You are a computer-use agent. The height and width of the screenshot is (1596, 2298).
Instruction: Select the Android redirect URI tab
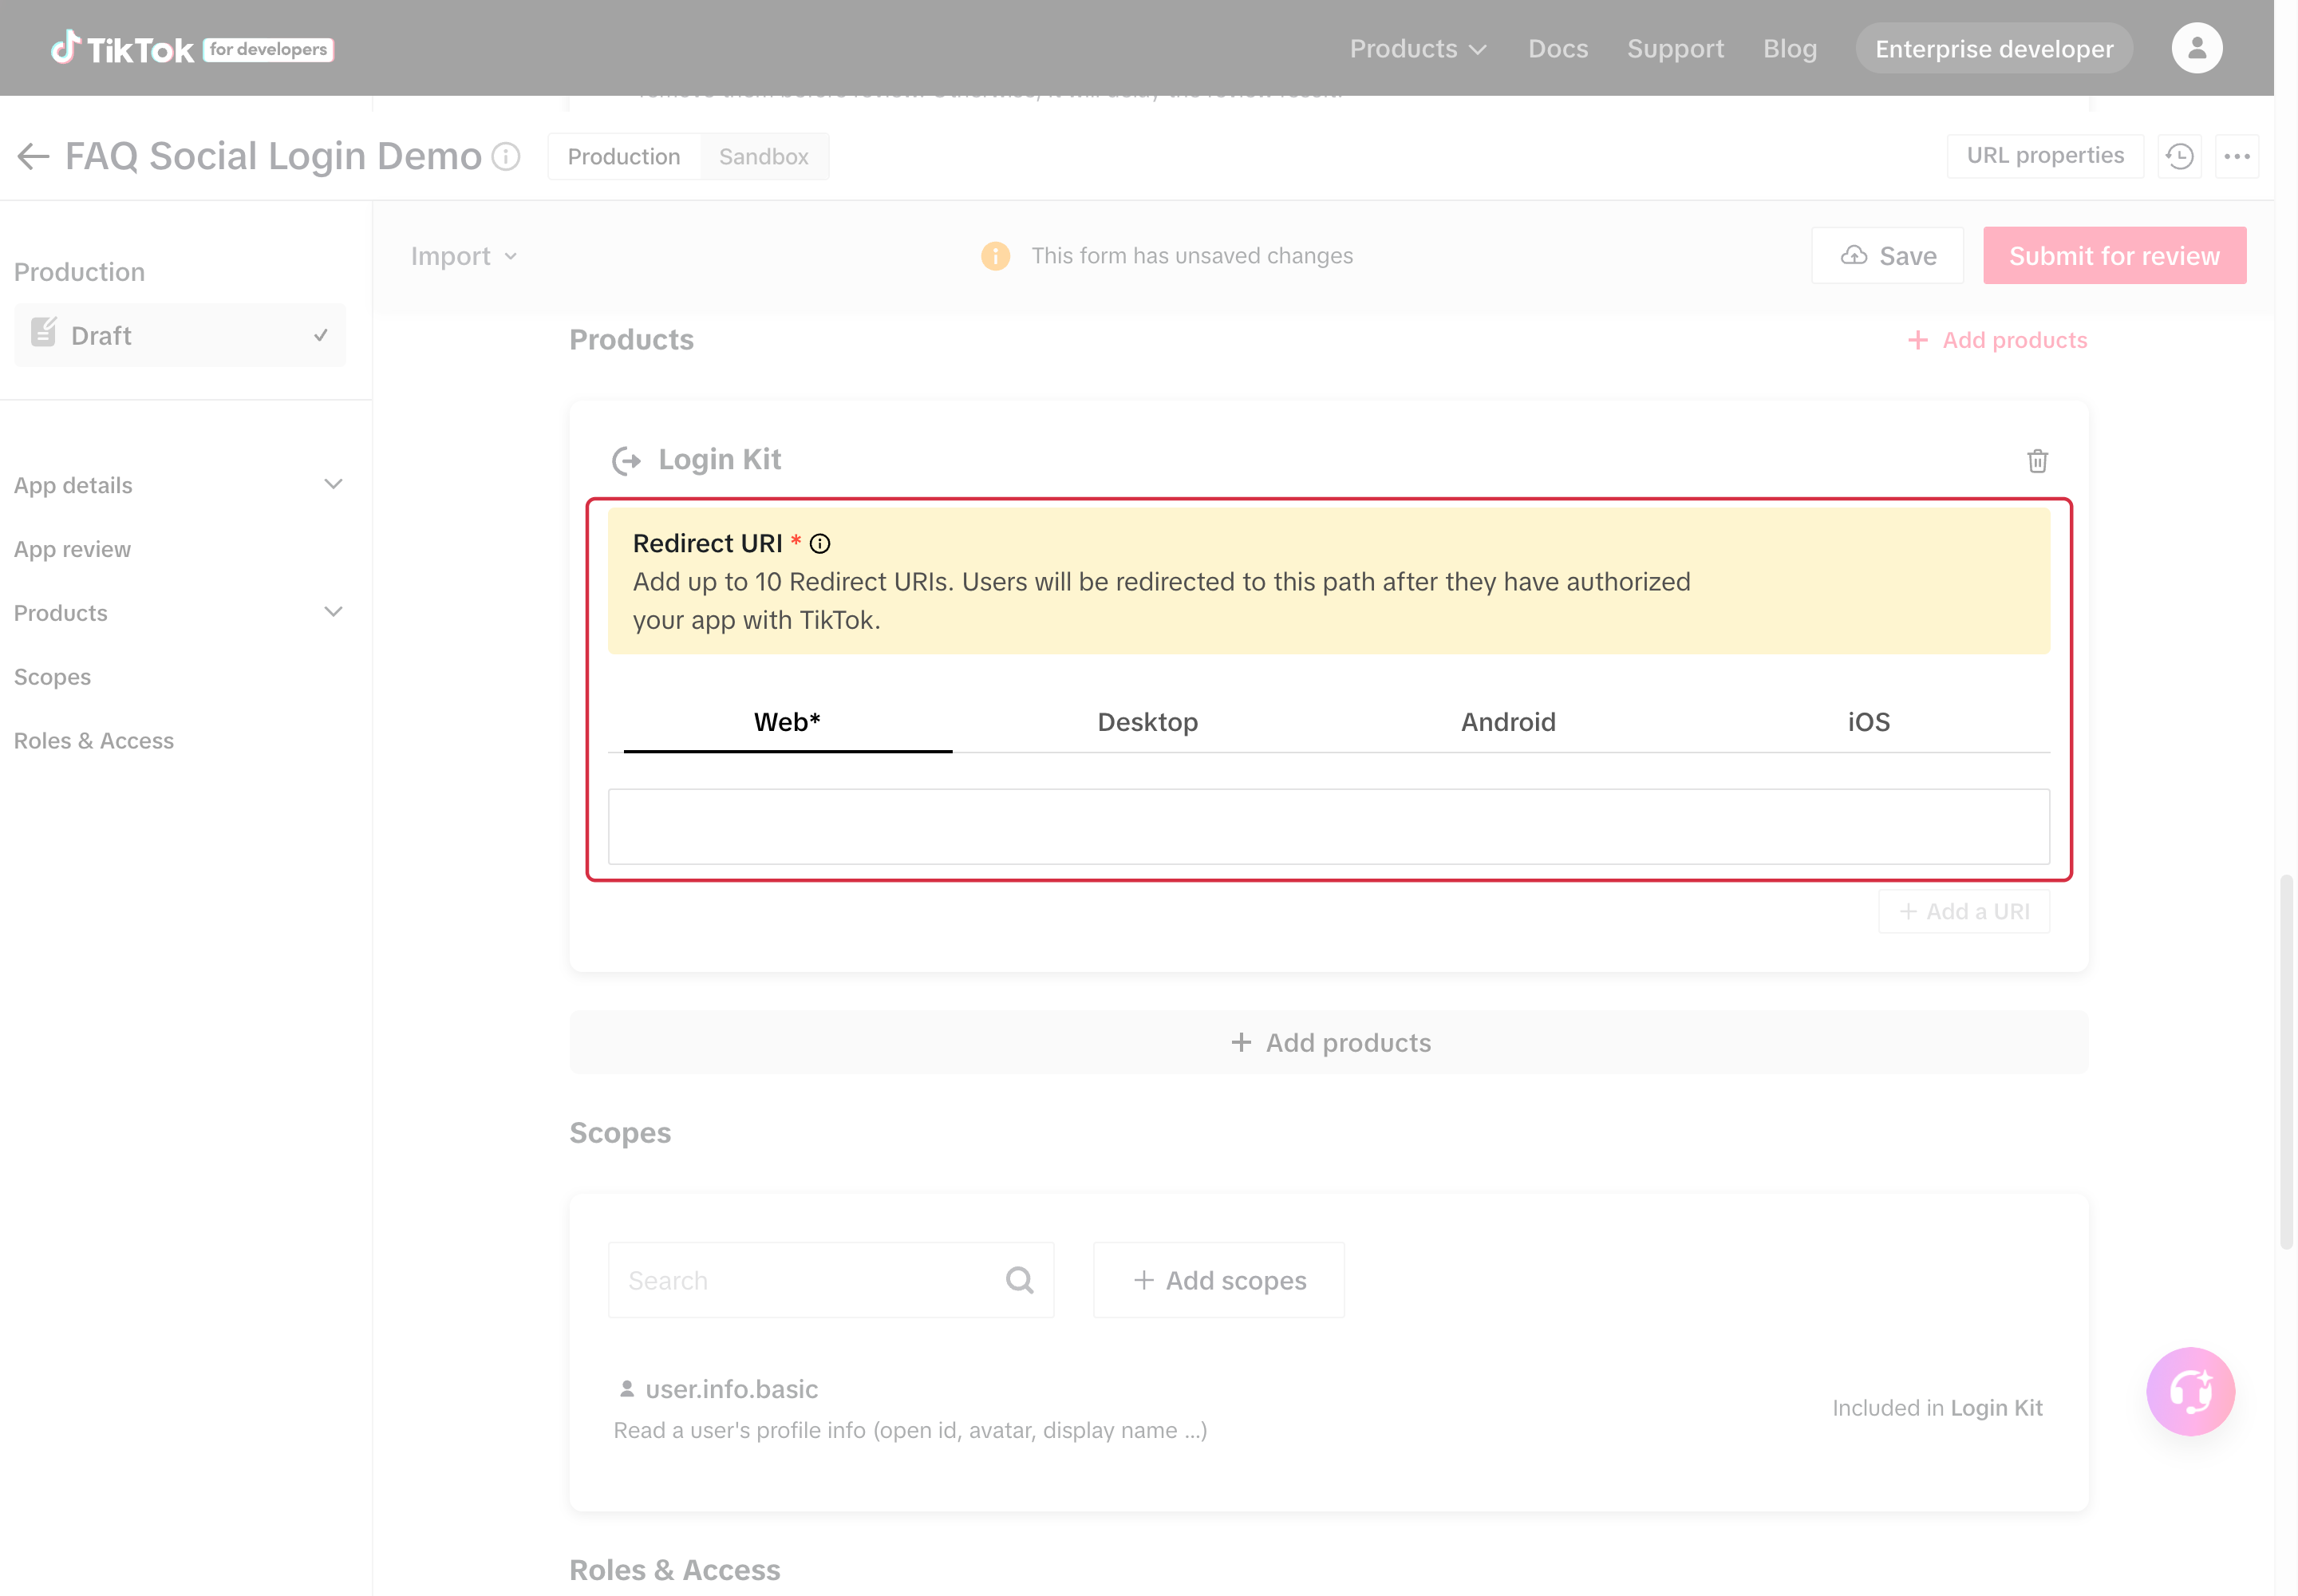pyautogui.click(x=1507, y=721)
